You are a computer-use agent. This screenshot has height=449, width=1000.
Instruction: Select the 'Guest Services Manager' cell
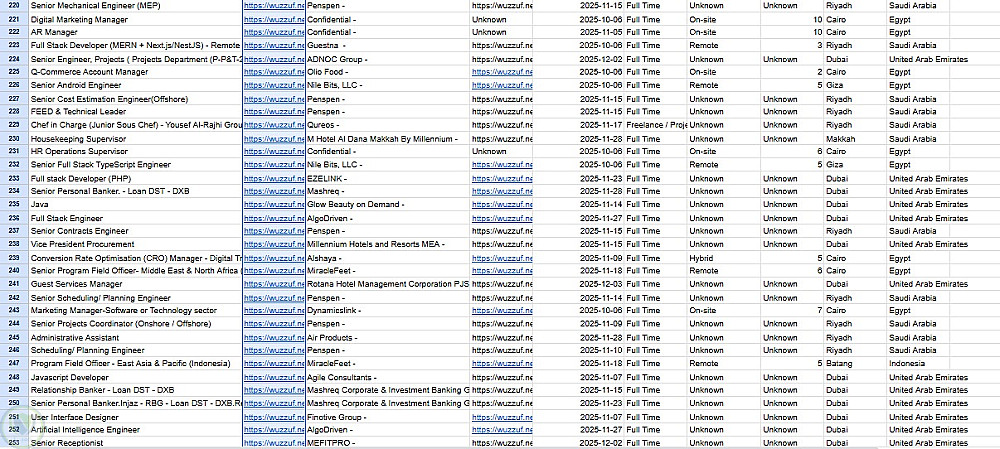point(135,284)
